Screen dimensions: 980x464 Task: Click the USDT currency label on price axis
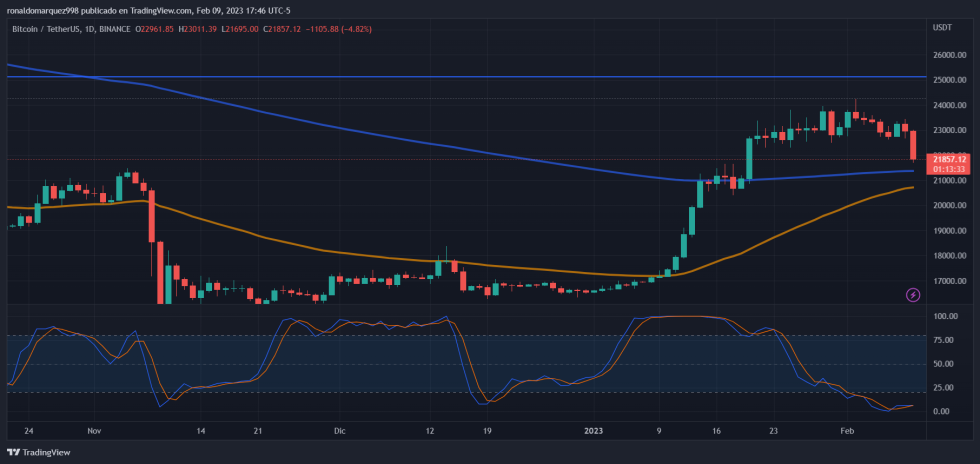point(941,28)
